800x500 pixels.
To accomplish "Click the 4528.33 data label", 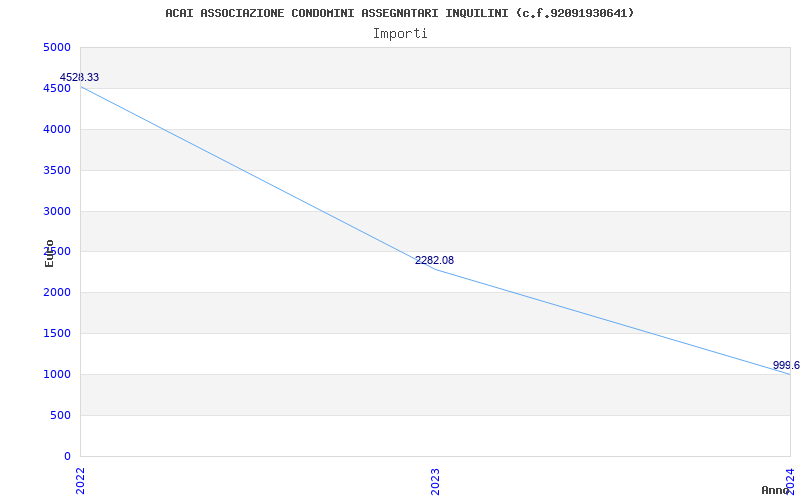I will [x=80, y=78].
